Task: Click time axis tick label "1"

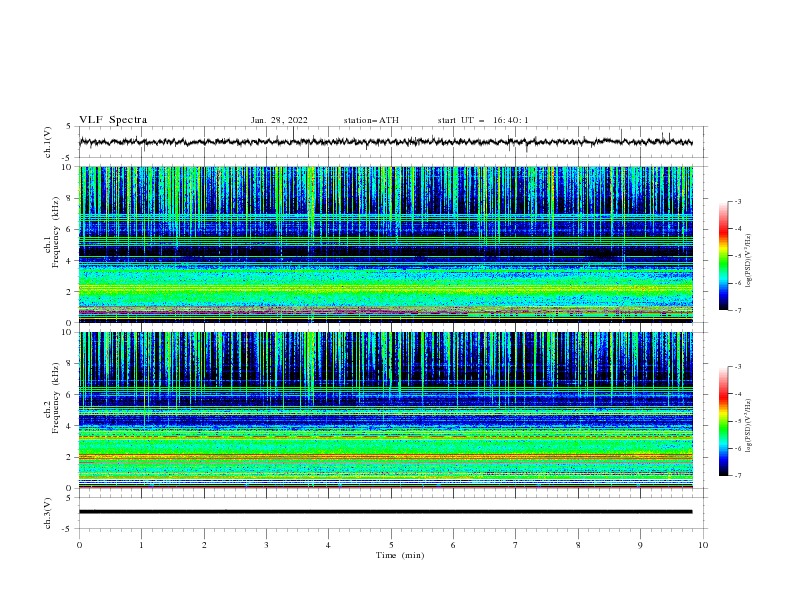Action: pos(141,545)
